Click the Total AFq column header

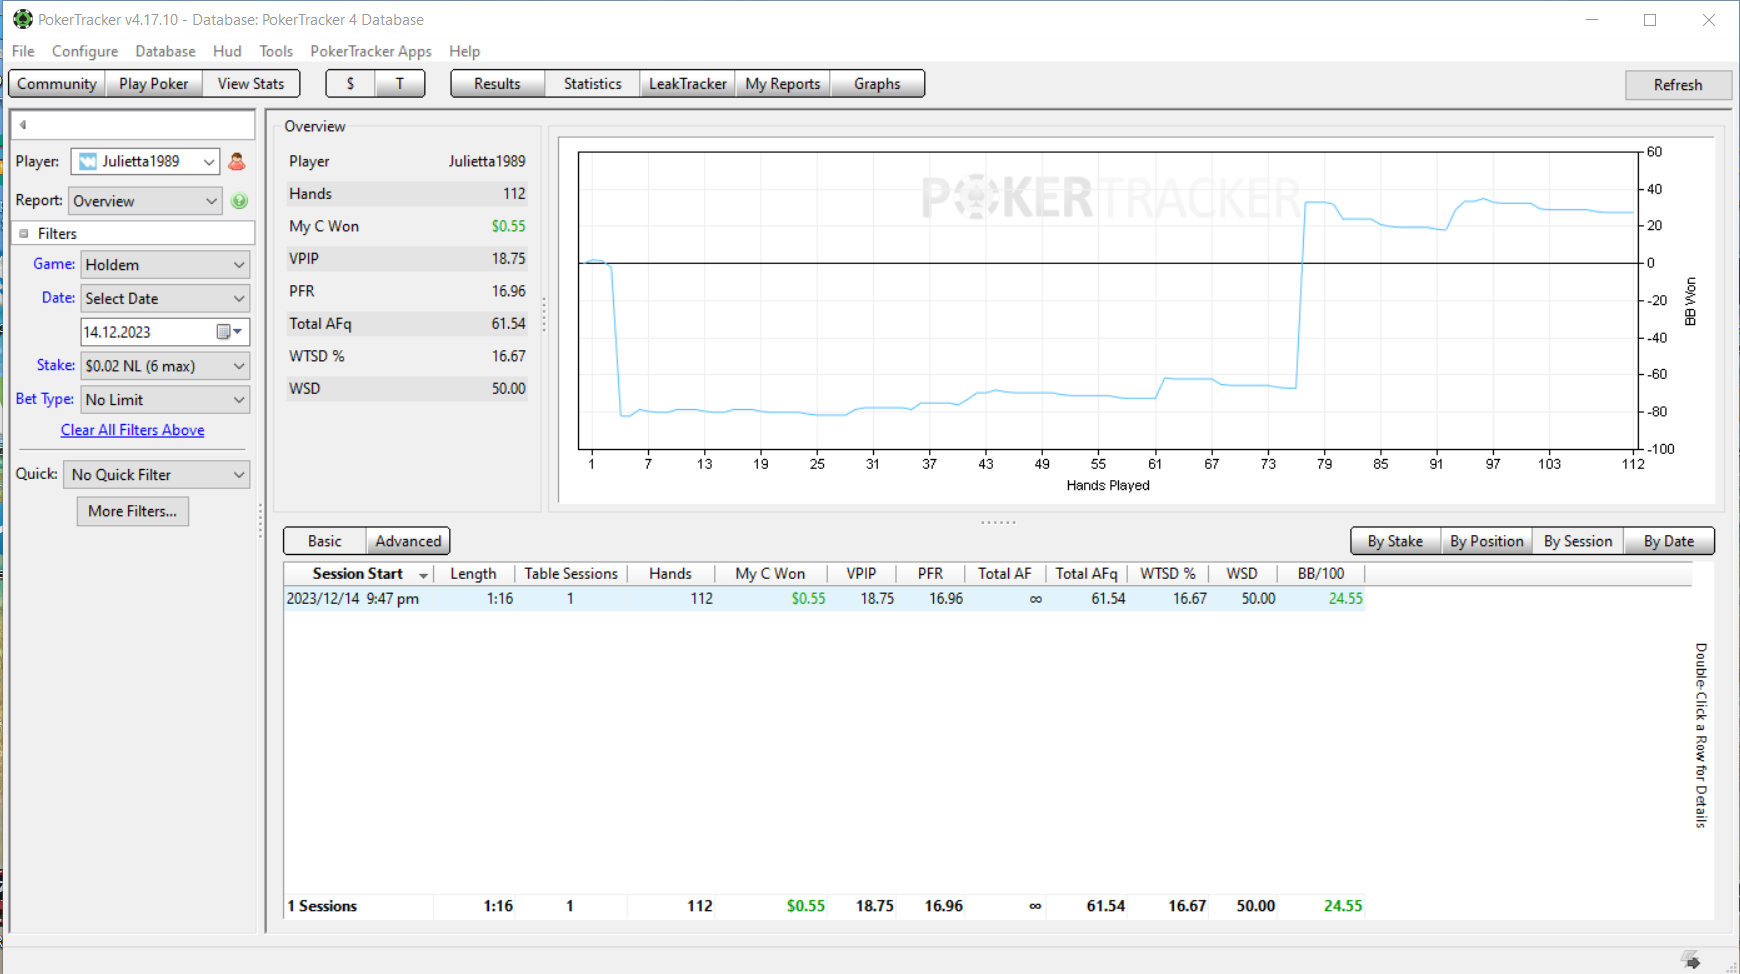coord(1086,574)
